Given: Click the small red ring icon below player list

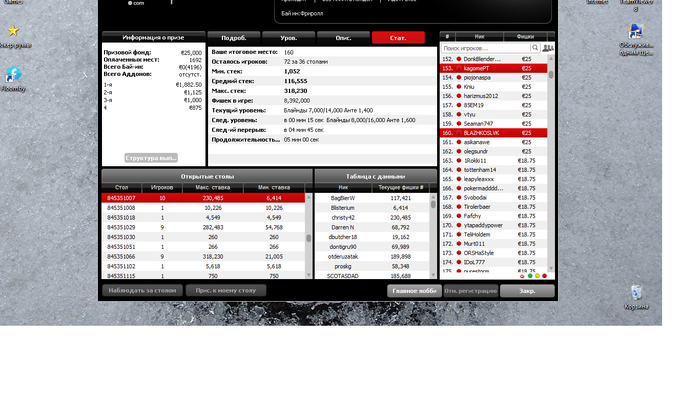Looking at the screenshot, I should (522, 276).
